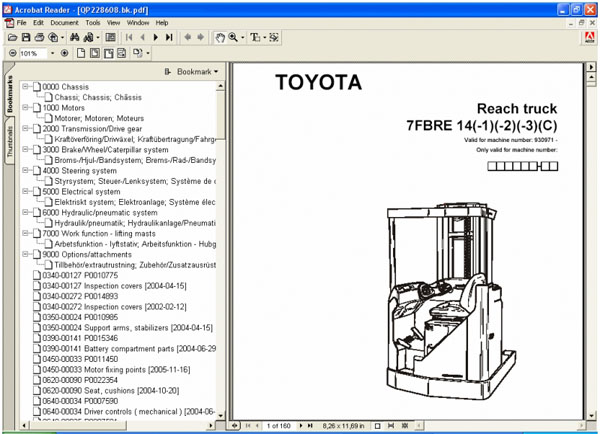Click status bar next page arrow

301,426
